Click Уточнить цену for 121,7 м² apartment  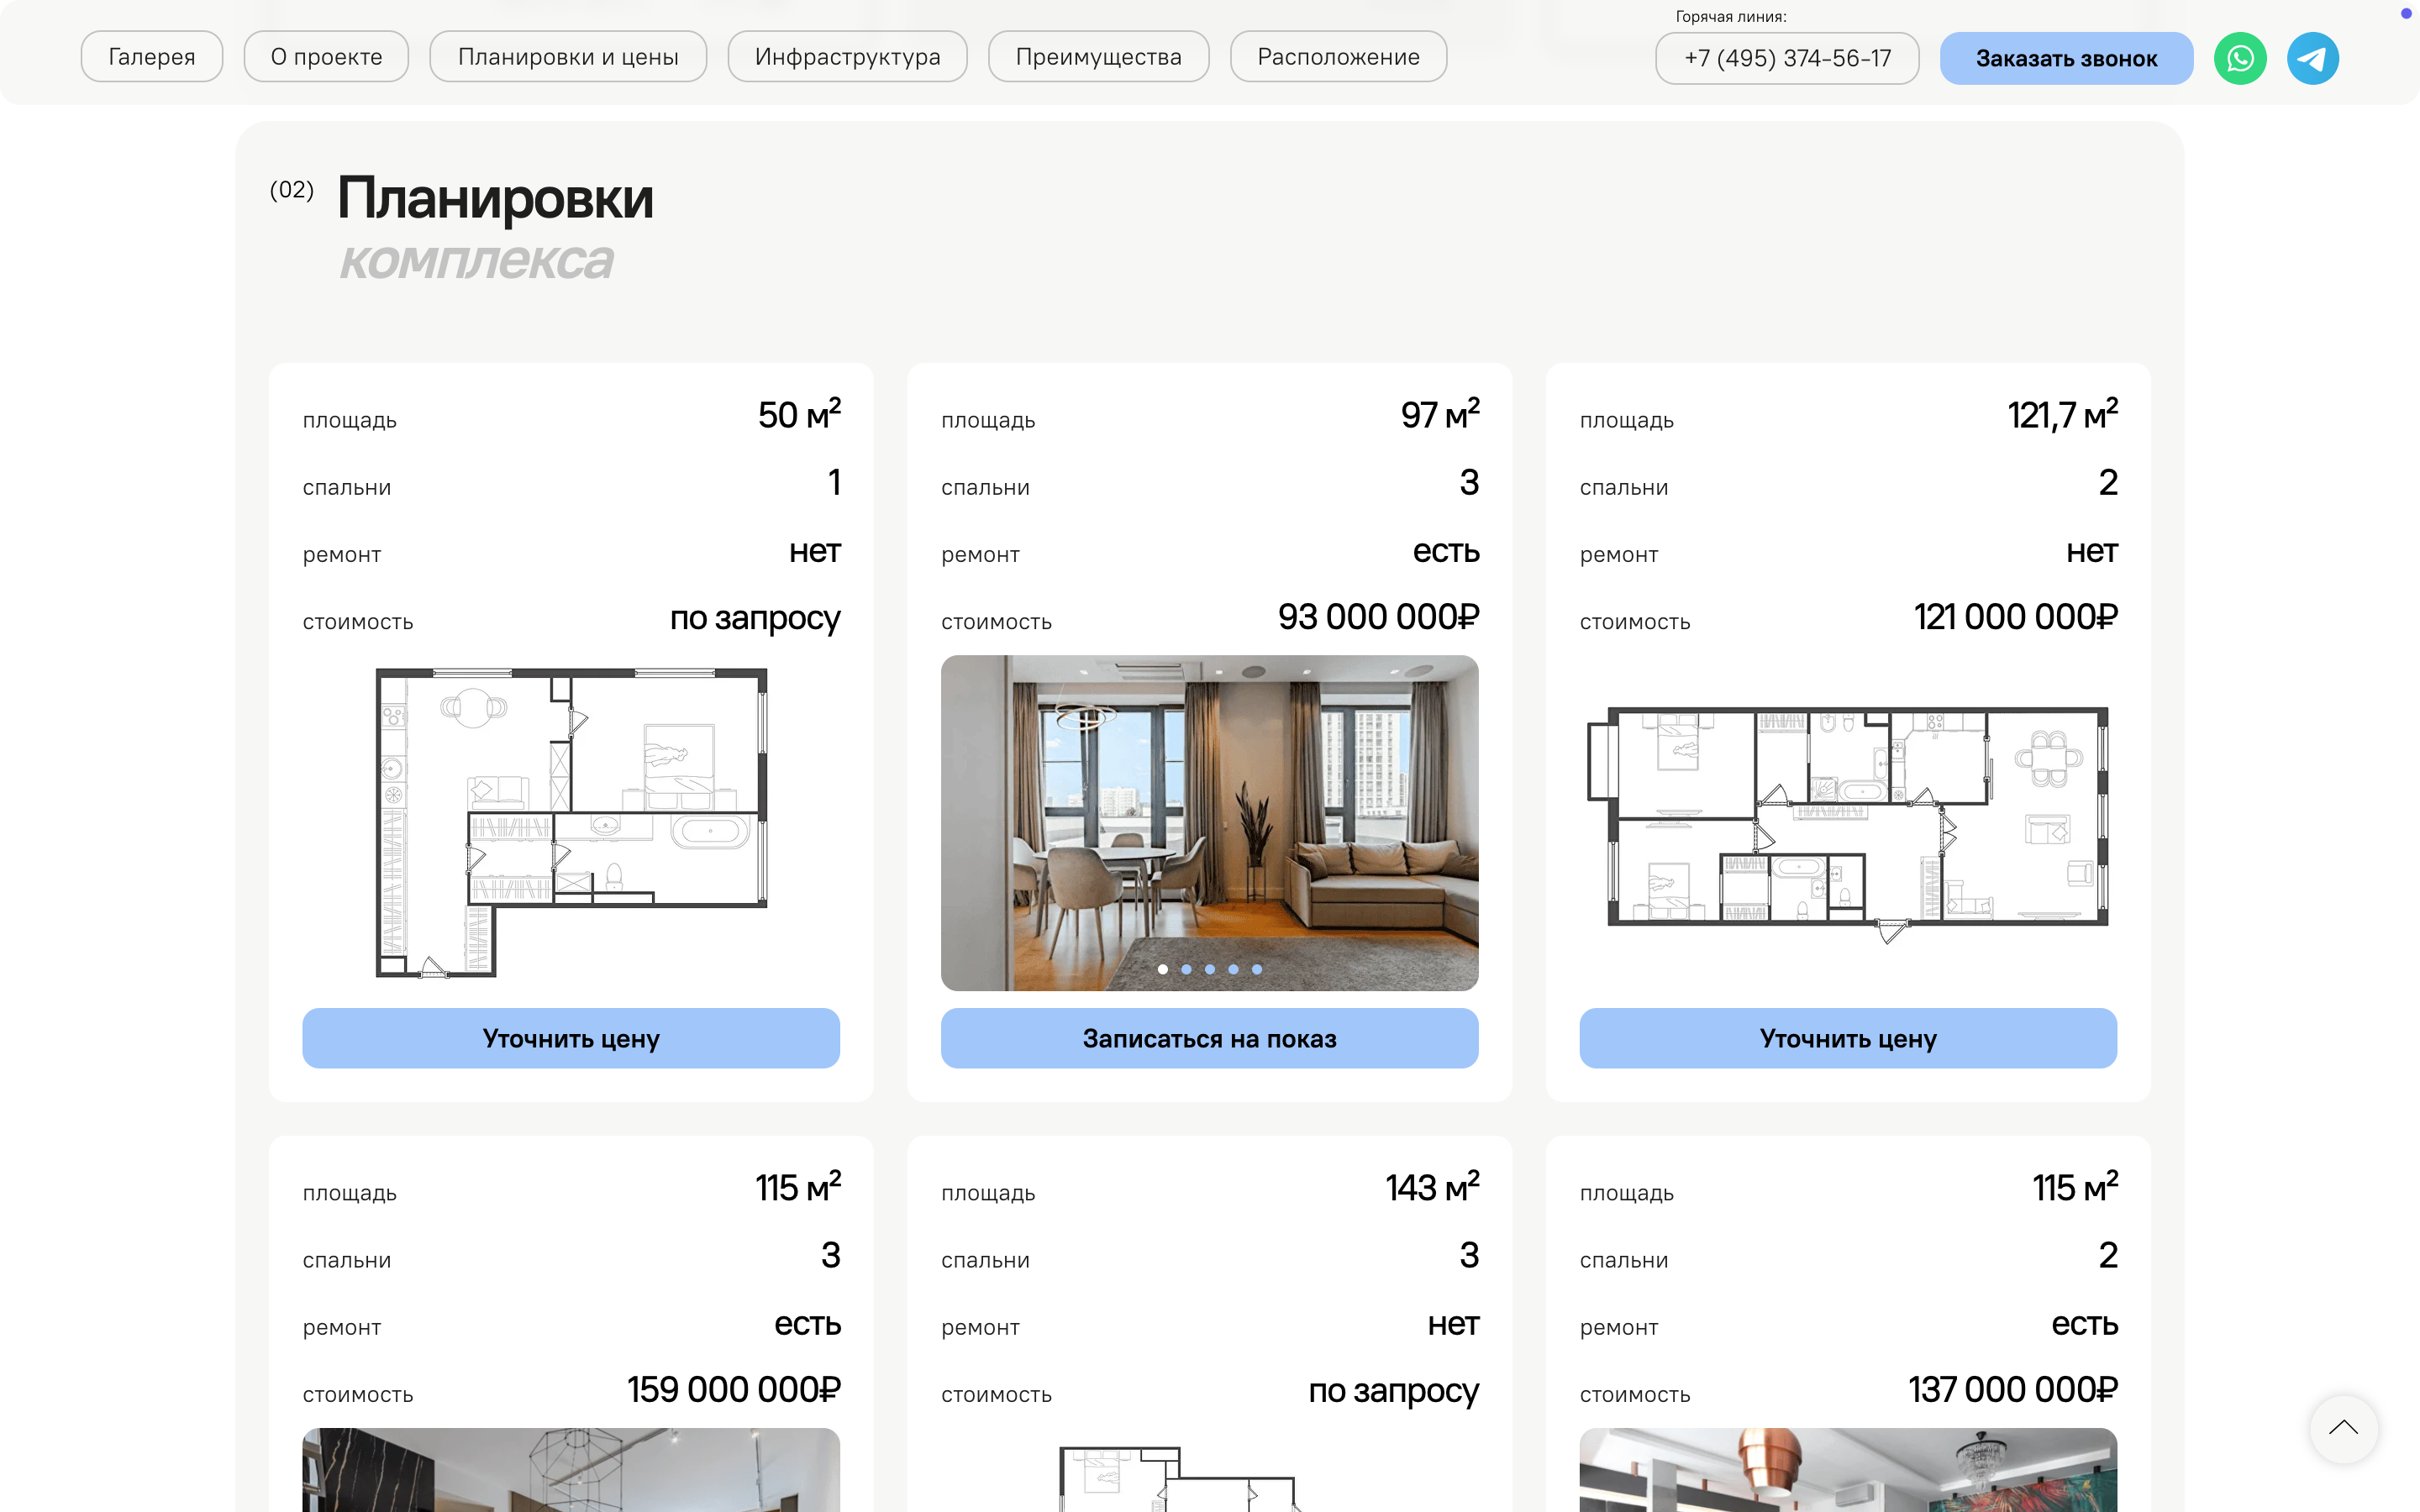point(1848,1038)
